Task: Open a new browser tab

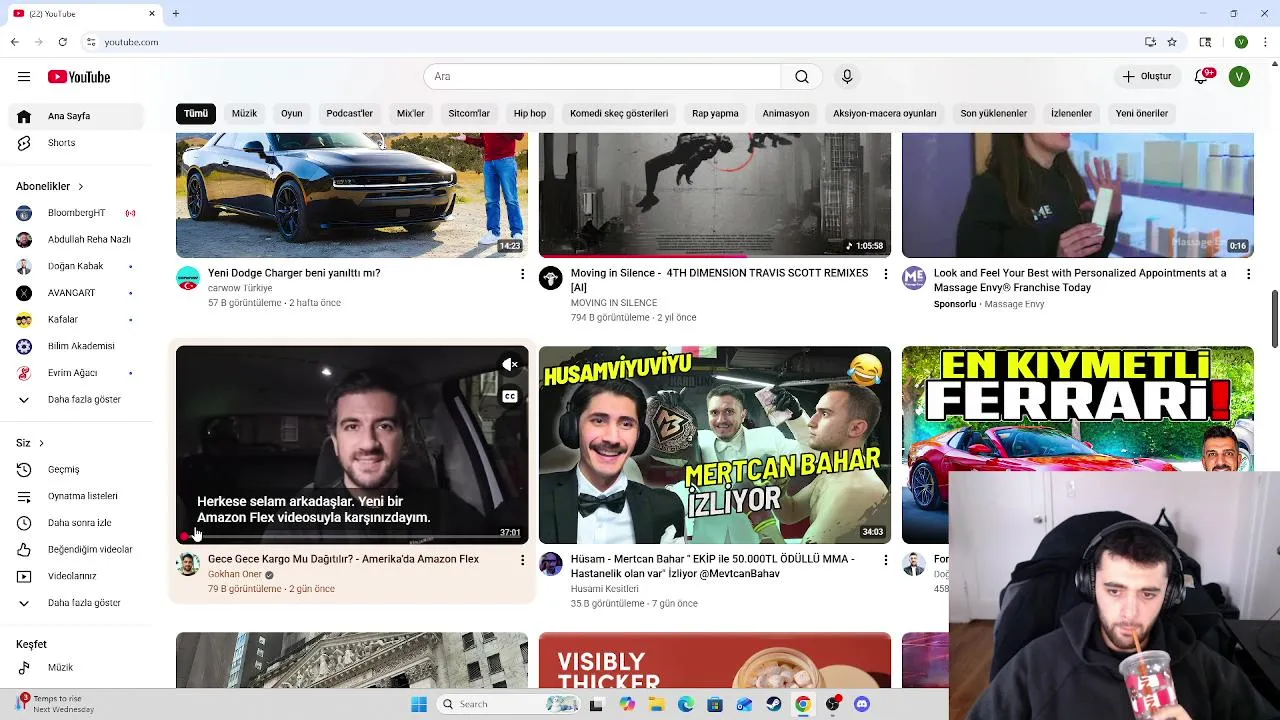Action: [175, 13]
